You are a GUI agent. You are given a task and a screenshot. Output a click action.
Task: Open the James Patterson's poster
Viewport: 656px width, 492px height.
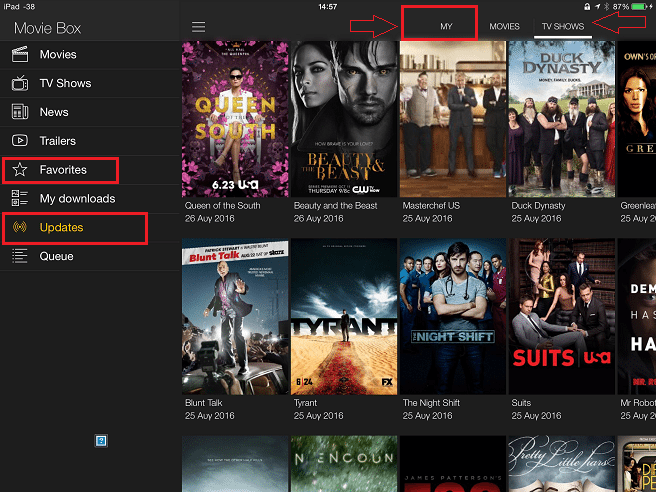pos(453,464)
